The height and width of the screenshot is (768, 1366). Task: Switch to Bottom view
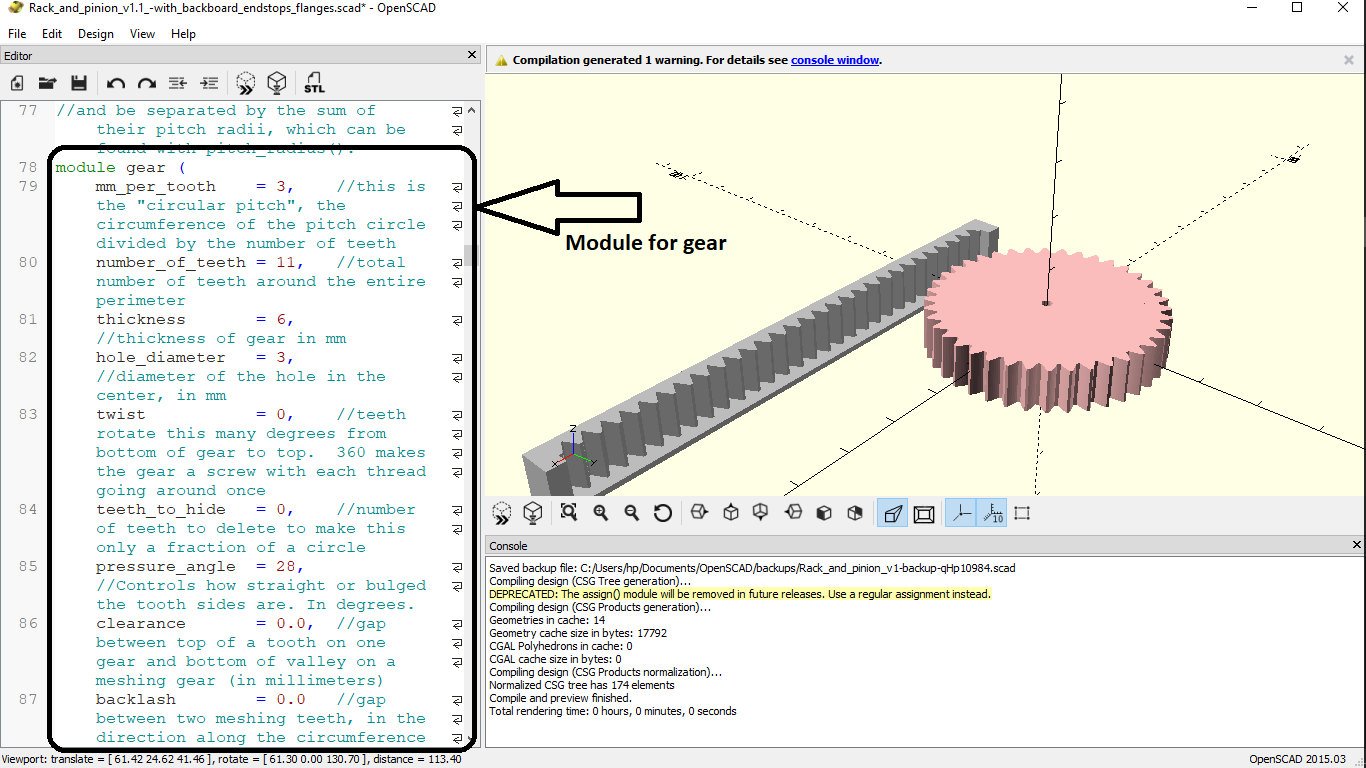click(x=761, y=513)
